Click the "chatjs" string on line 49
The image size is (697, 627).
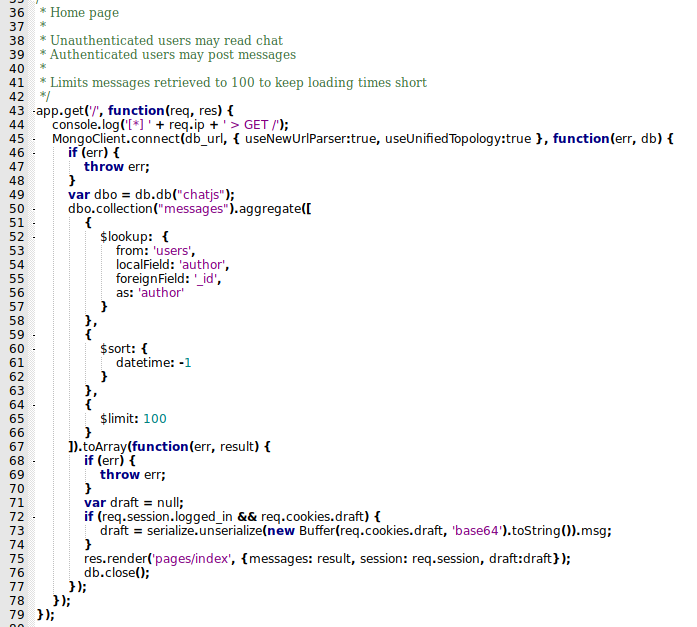[x=201, y=195]
